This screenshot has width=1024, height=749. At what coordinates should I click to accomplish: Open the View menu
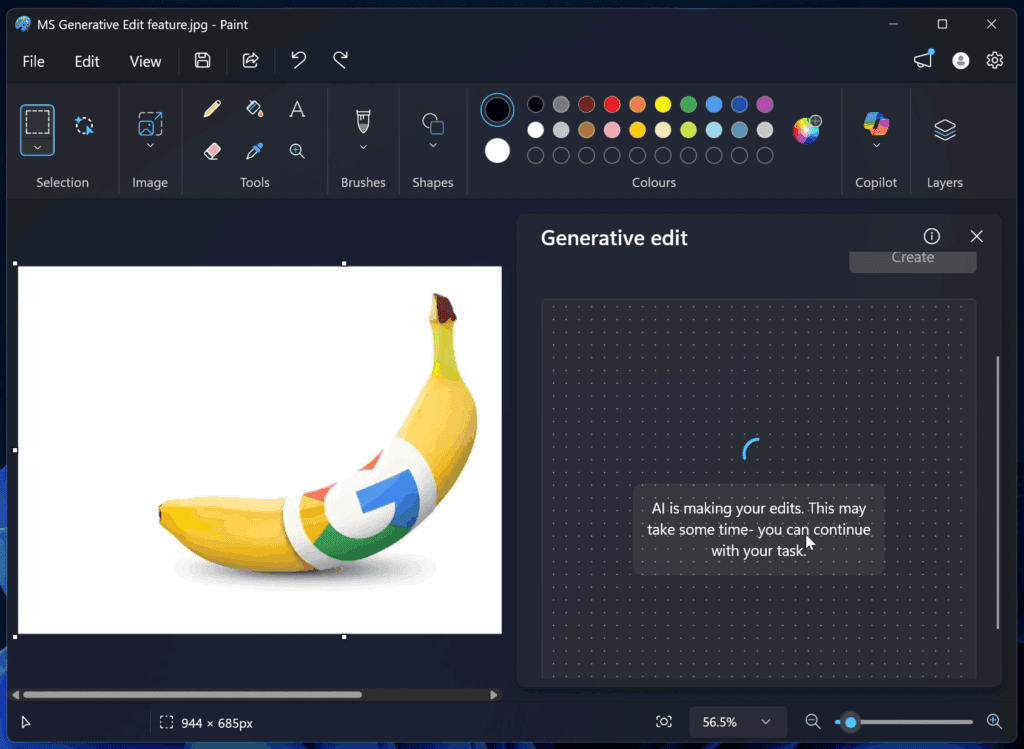coord(145,61)
